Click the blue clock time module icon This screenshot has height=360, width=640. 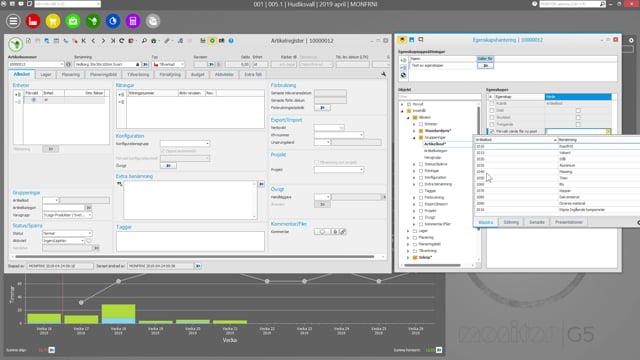click(113, 21)
